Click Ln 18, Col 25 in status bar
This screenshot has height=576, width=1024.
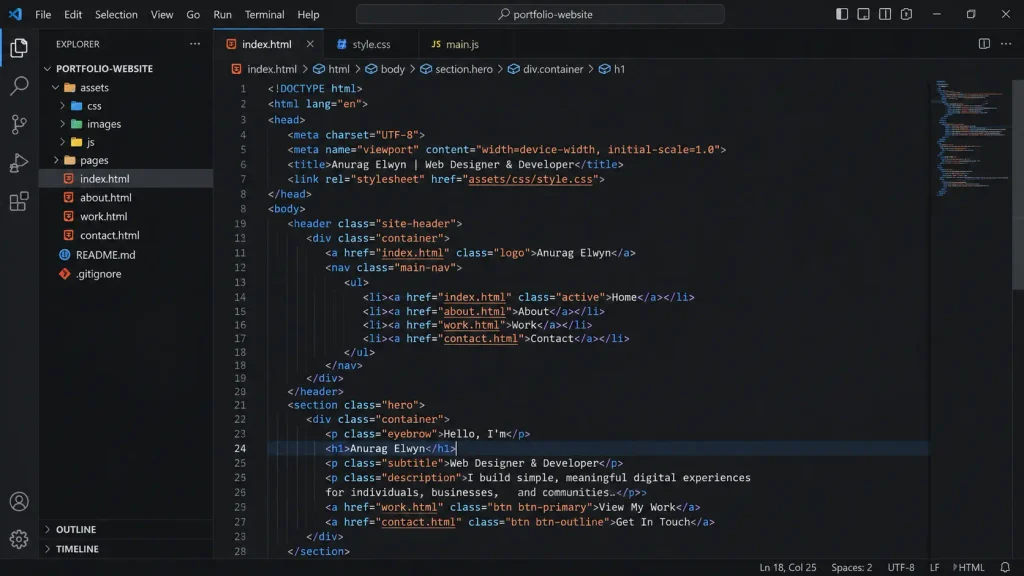tap(788, 567)
